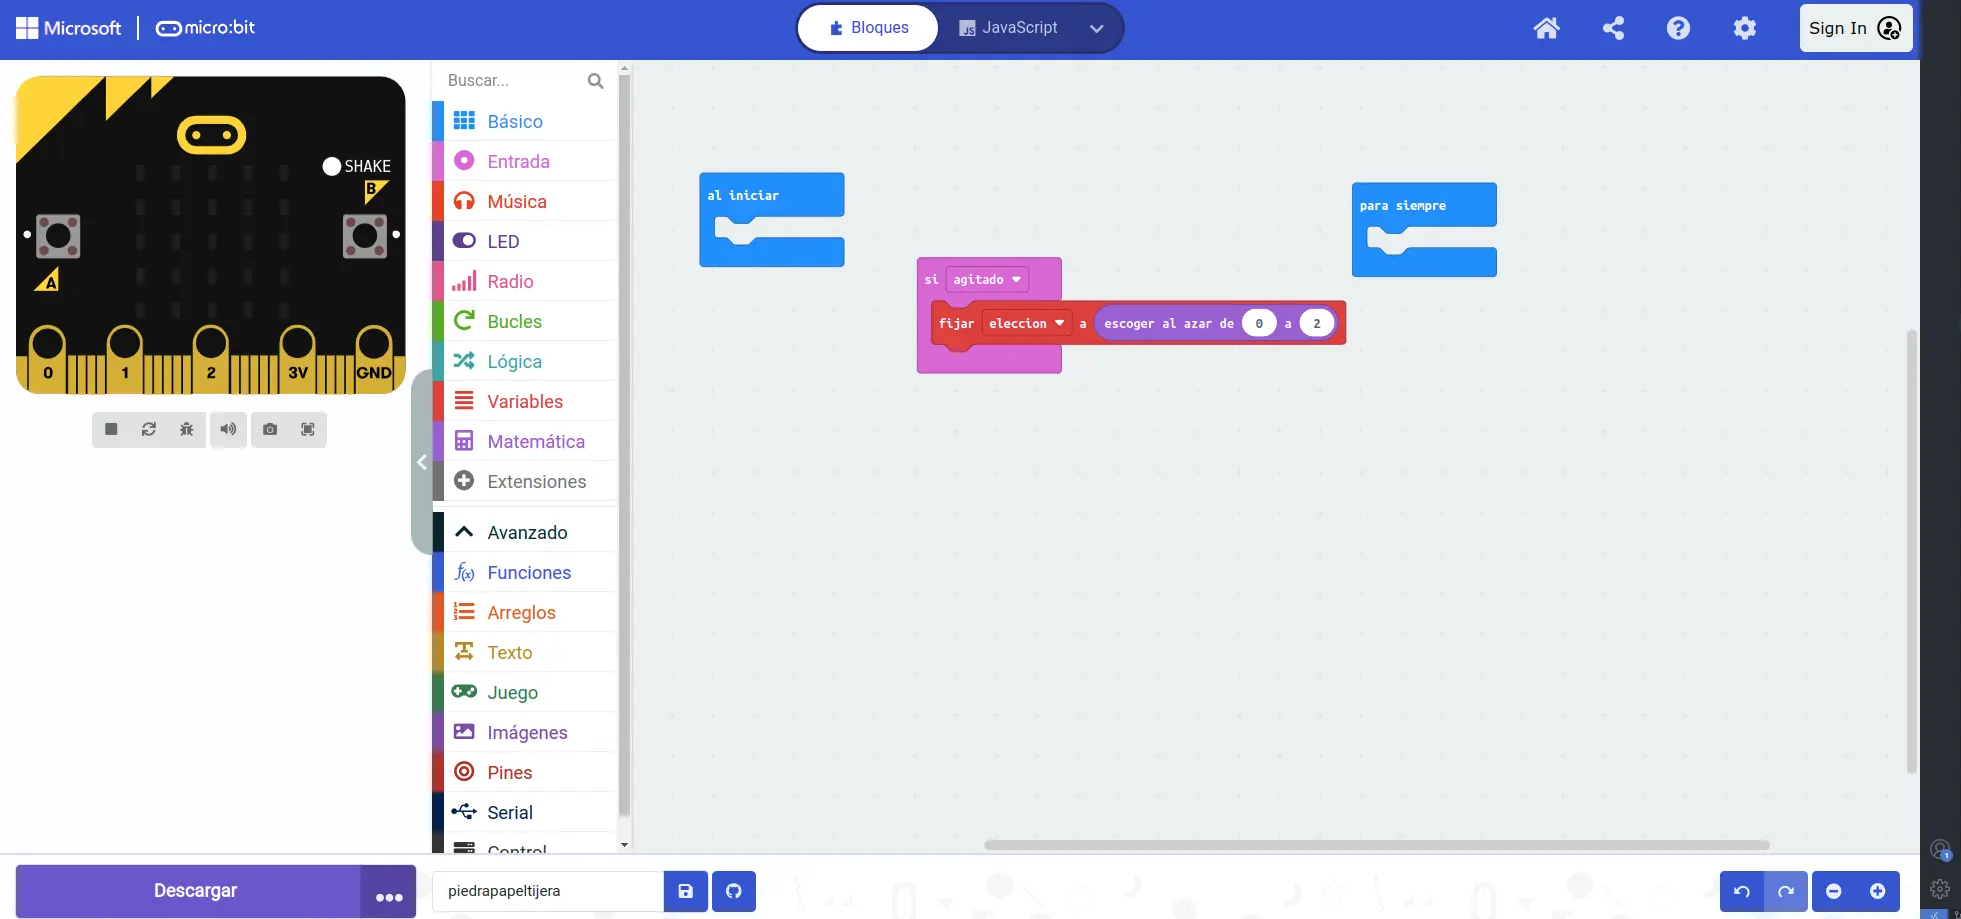Open the eleccion variable dropdown
The image size is (1961, 919).
(x=1027, y=323)
